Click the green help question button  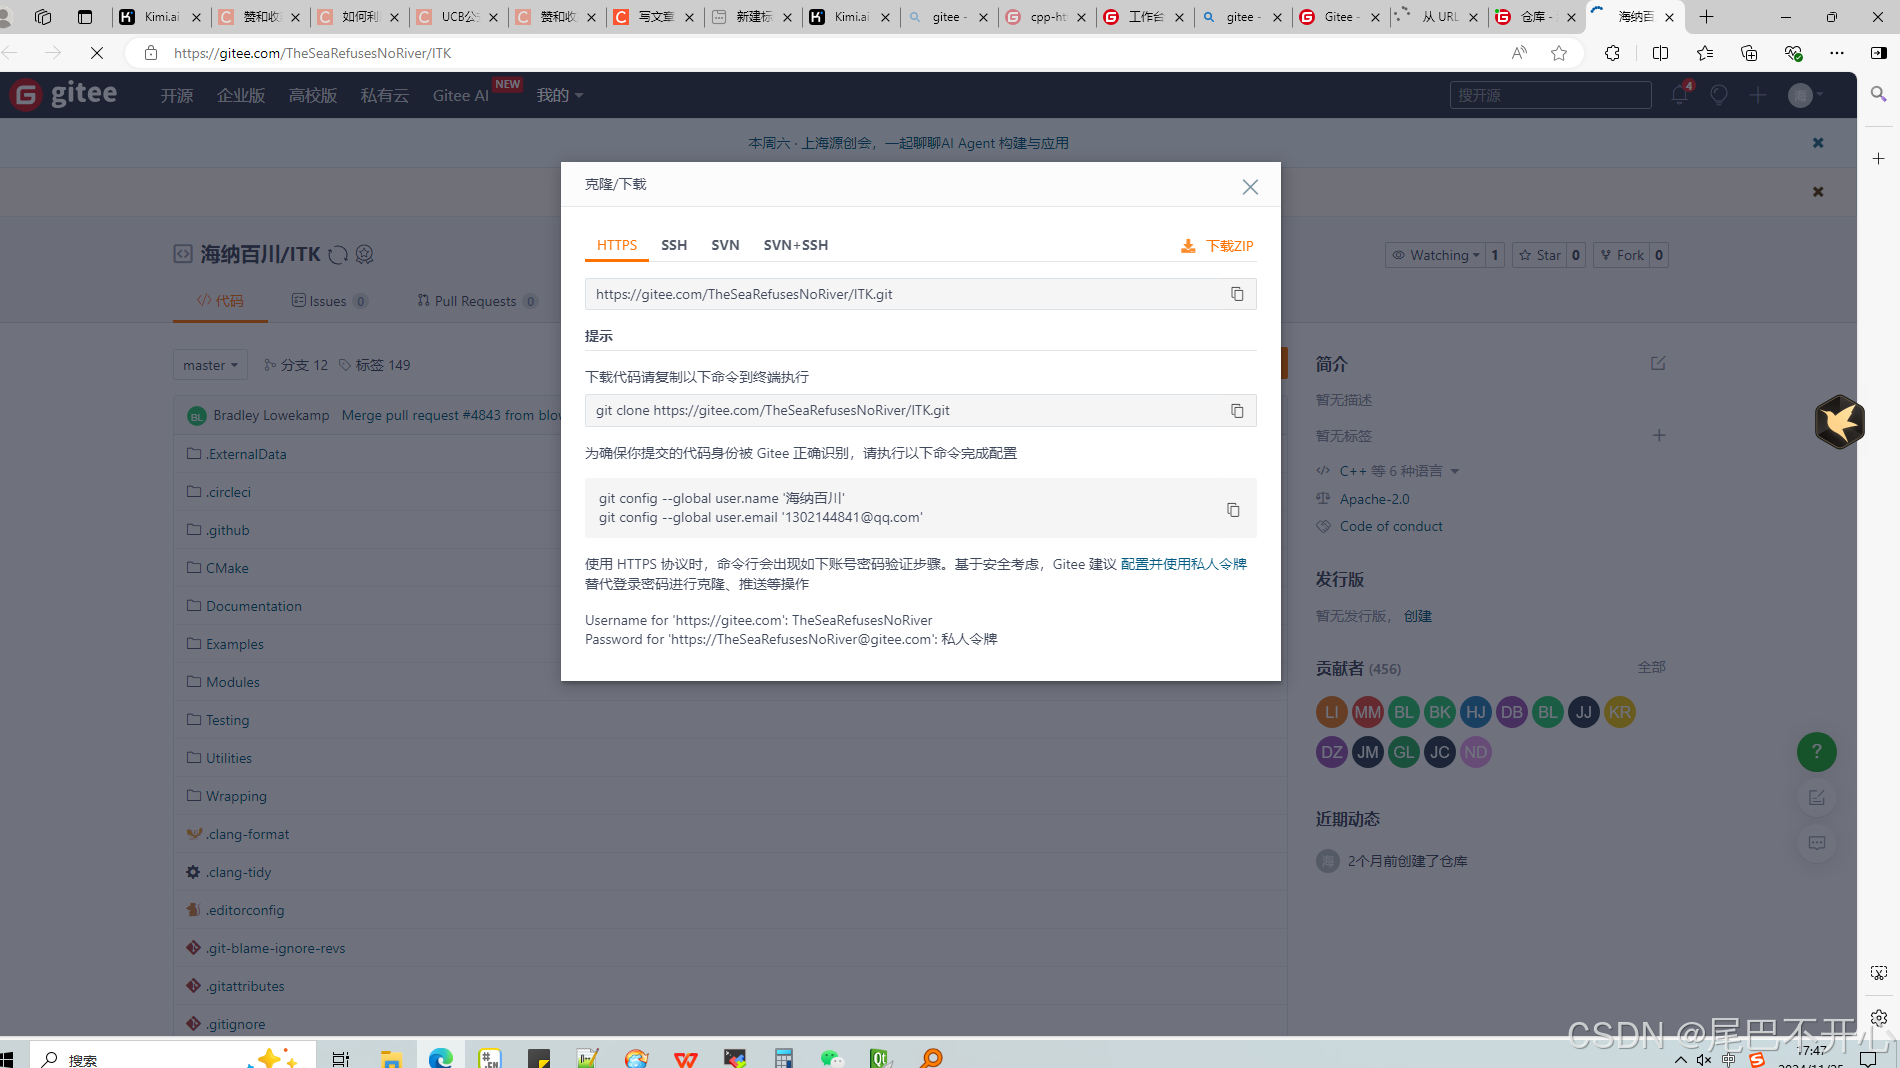[x=1817, y=751]
